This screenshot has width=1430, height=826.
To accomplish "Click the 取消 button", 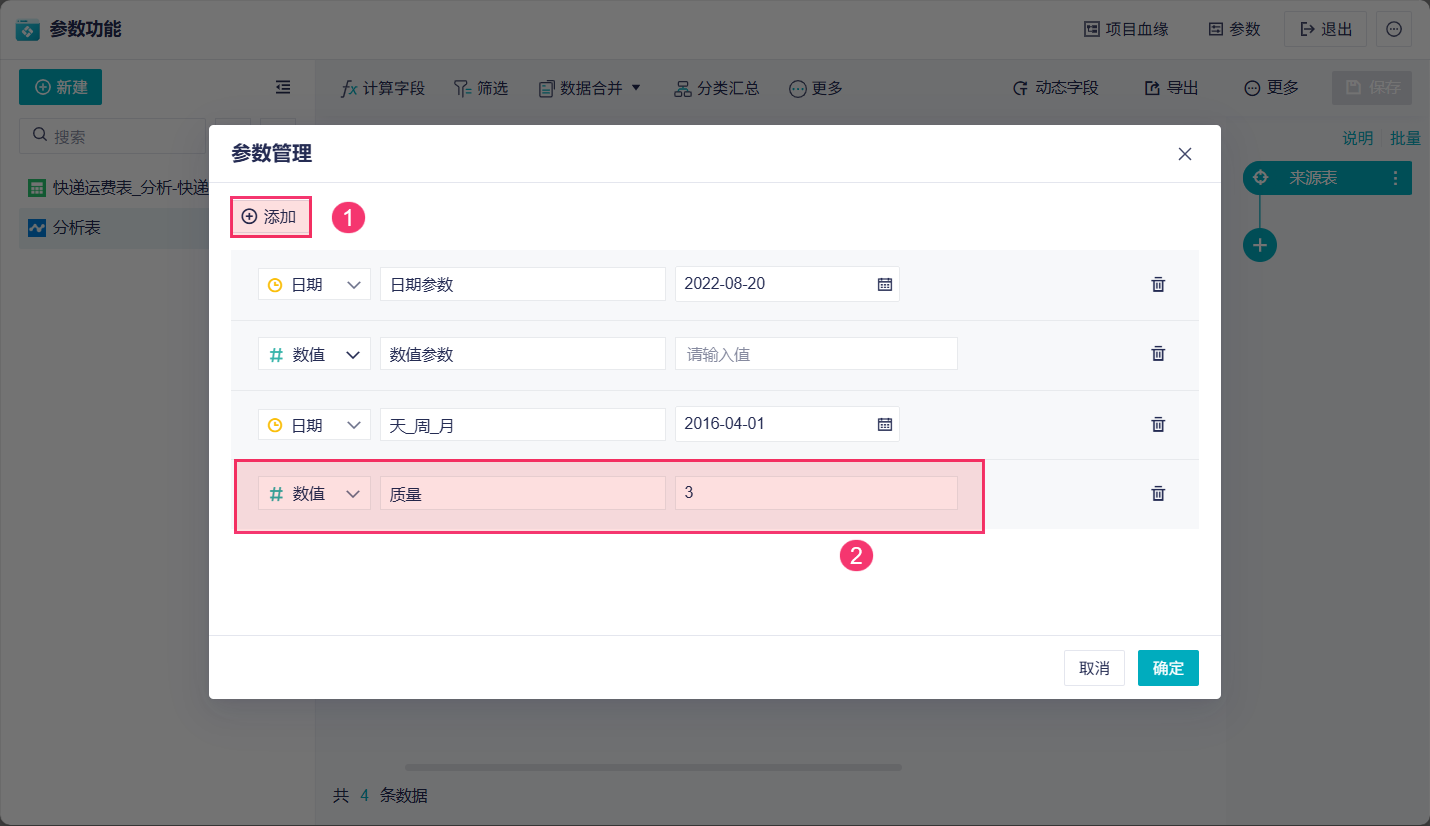I will (1094, 668).
